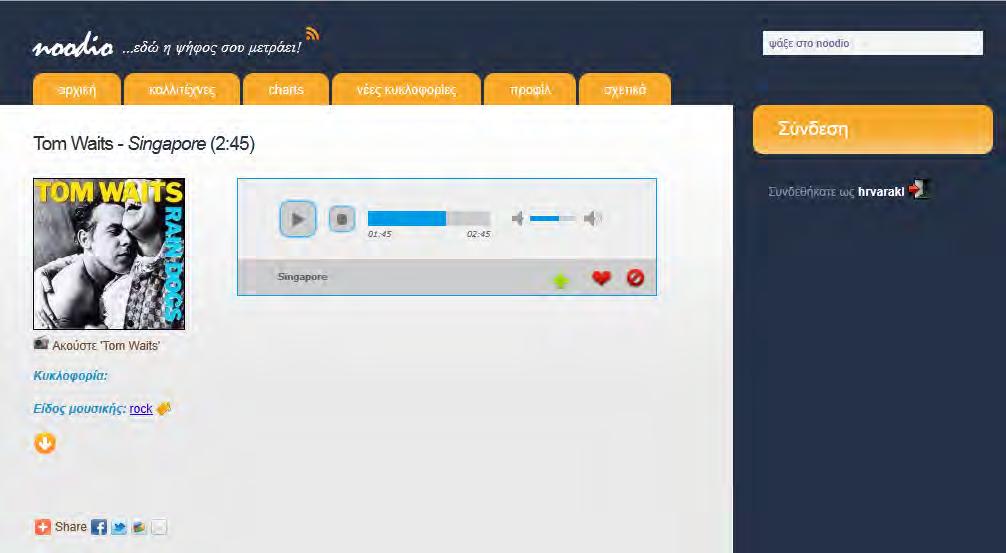Viewport: 1006px width, 553px height.
Task: Mute using the low-volume speaker icon
Action: click(x=518, y=219)
